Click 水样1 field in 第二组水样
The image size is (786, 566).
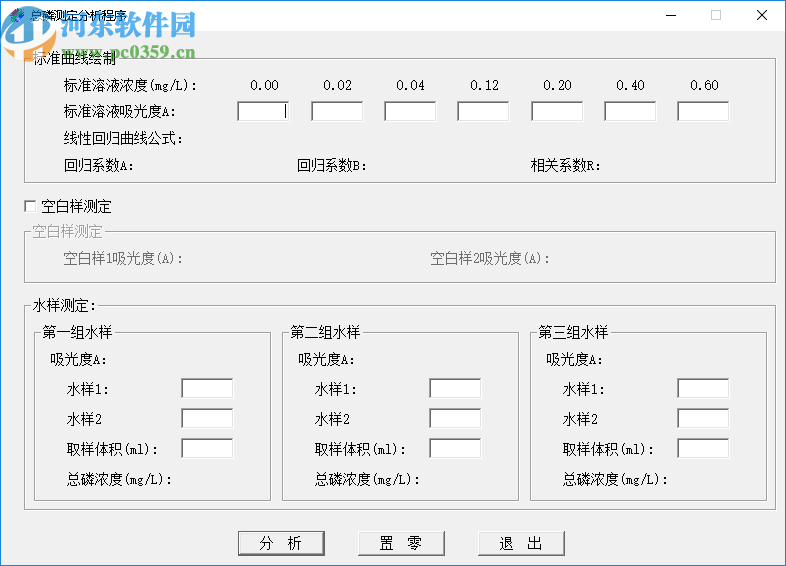pos(455,389)
